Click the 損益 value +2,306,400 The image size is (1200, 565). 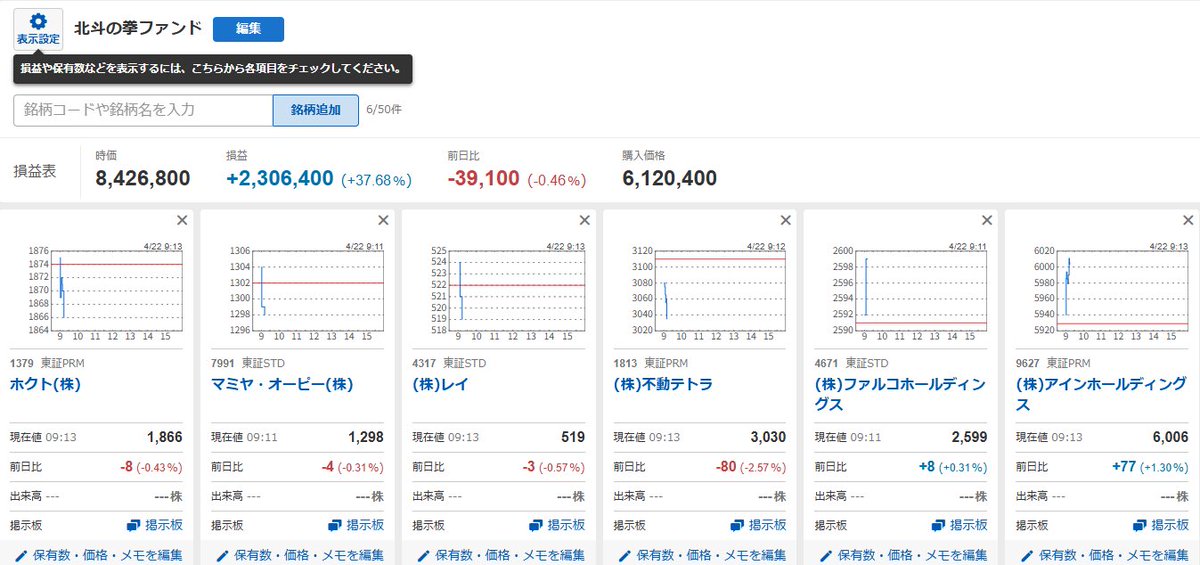coord(280,179)
